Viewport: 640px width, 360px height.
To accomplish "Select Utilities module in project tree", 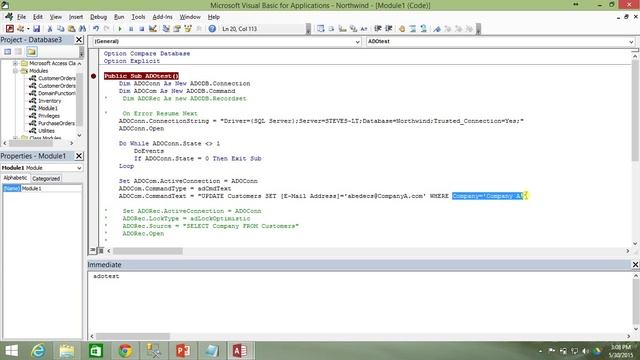I will tap(46, 131).
